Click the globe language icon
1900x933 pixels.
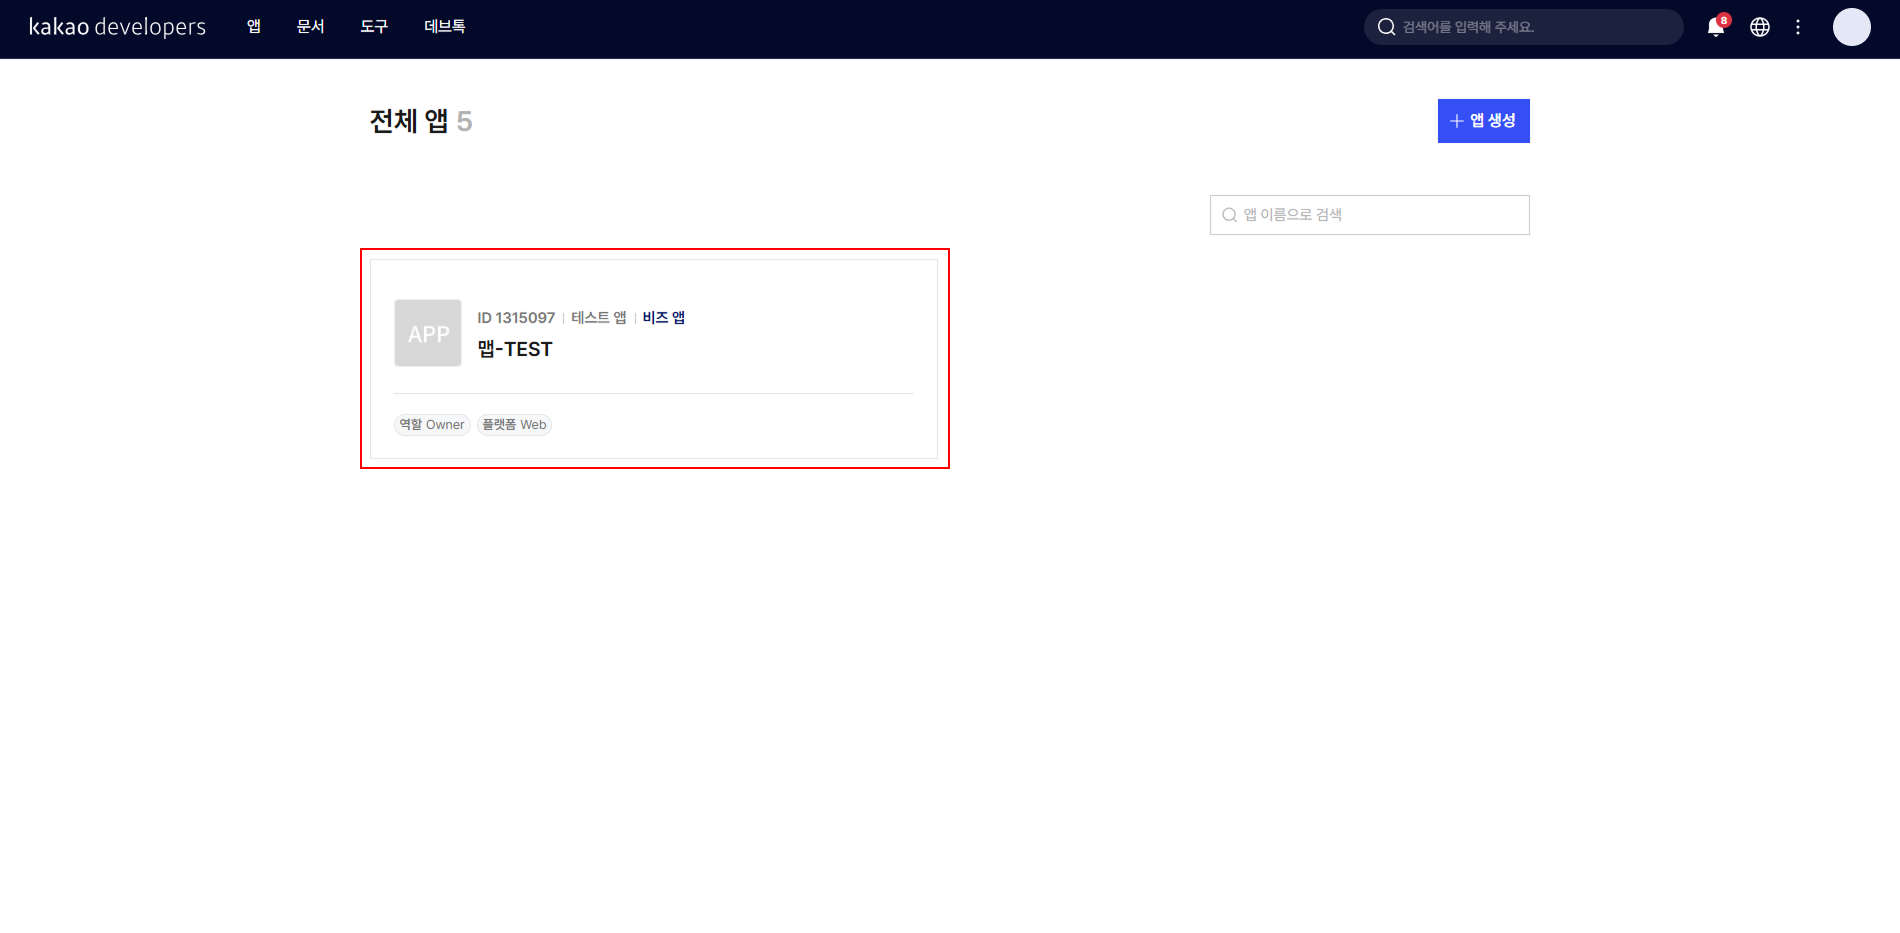click(1760, 27)
